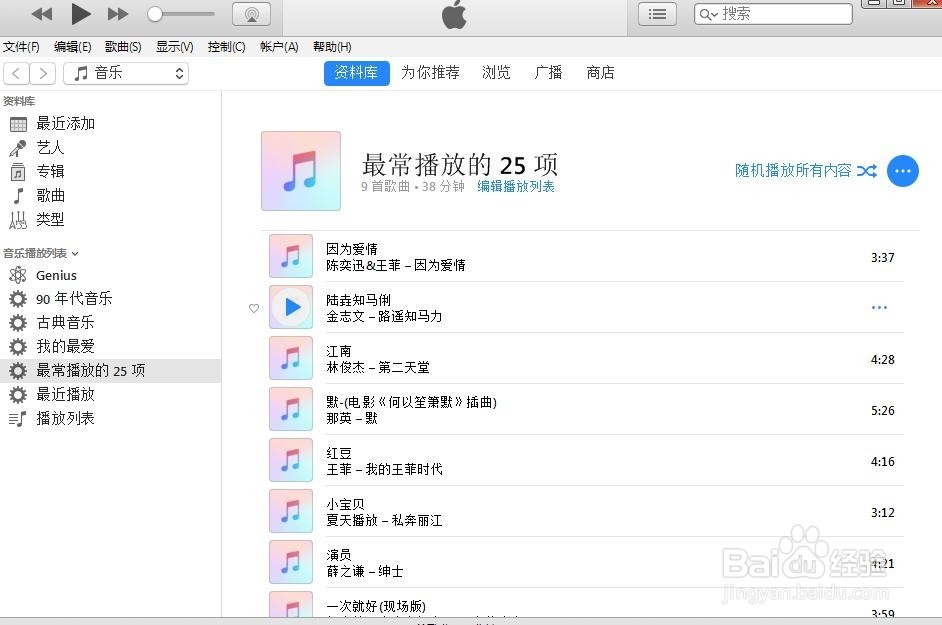Select the 薛之谦 – 绅士 line
Image resolution: width=942 pixels, height=625 pixels.
tap(365, 572)
